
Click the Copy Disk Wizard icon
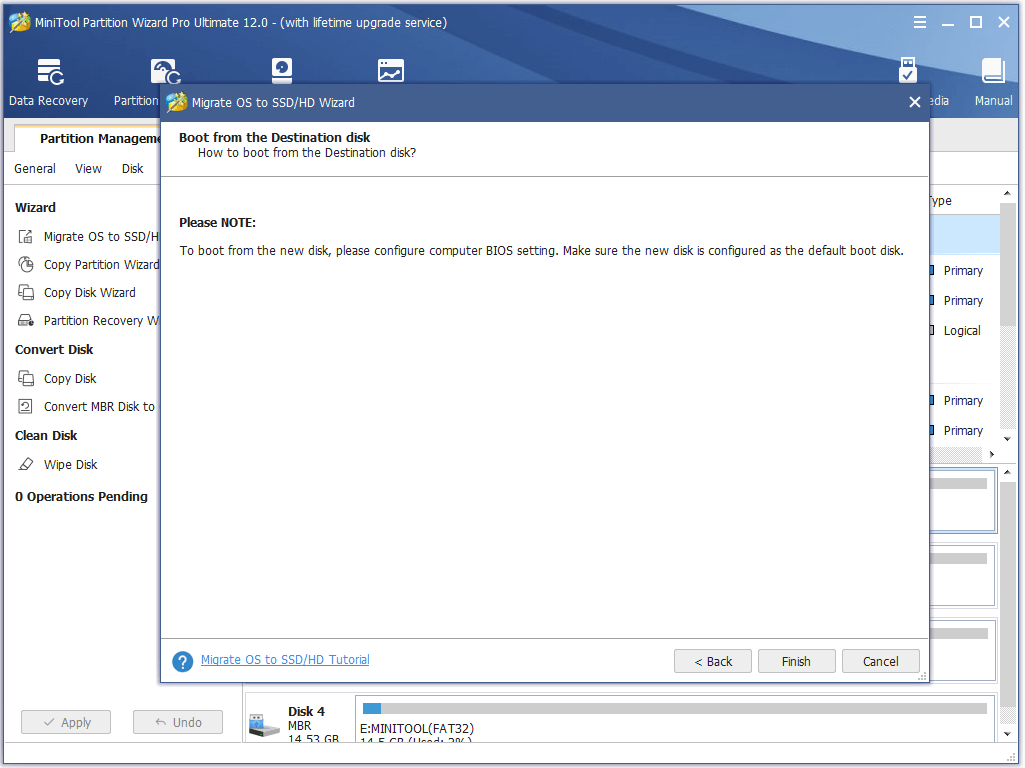click(x=25, y=292)
